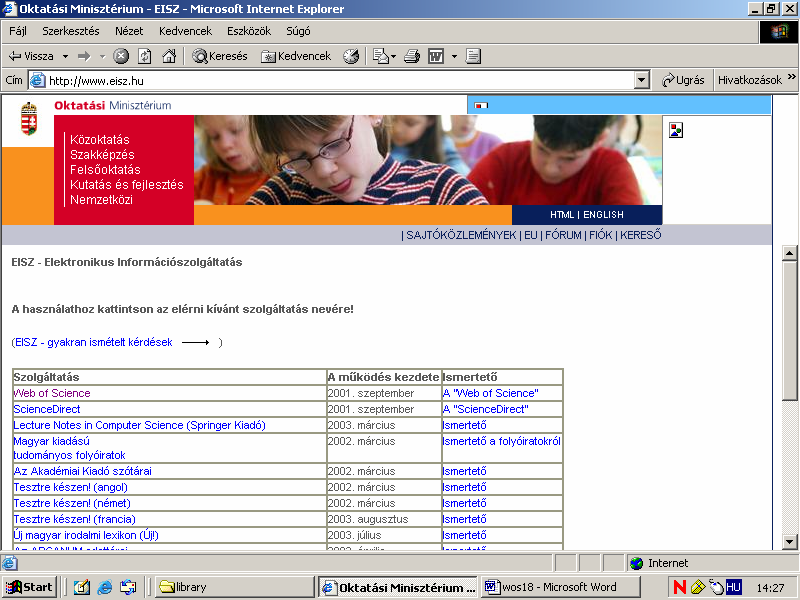Open the Közoktatás sidebar link

pyautogui.click(x=100, y=140)
